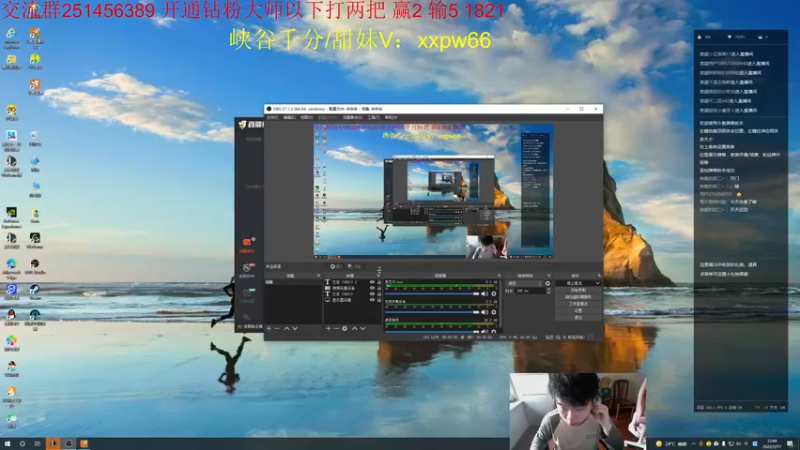Screen dimensions: 800x450
Task: Mute 视频采集设备 audio in mixer
Action: pyautogui.click(x=485, y=312)
